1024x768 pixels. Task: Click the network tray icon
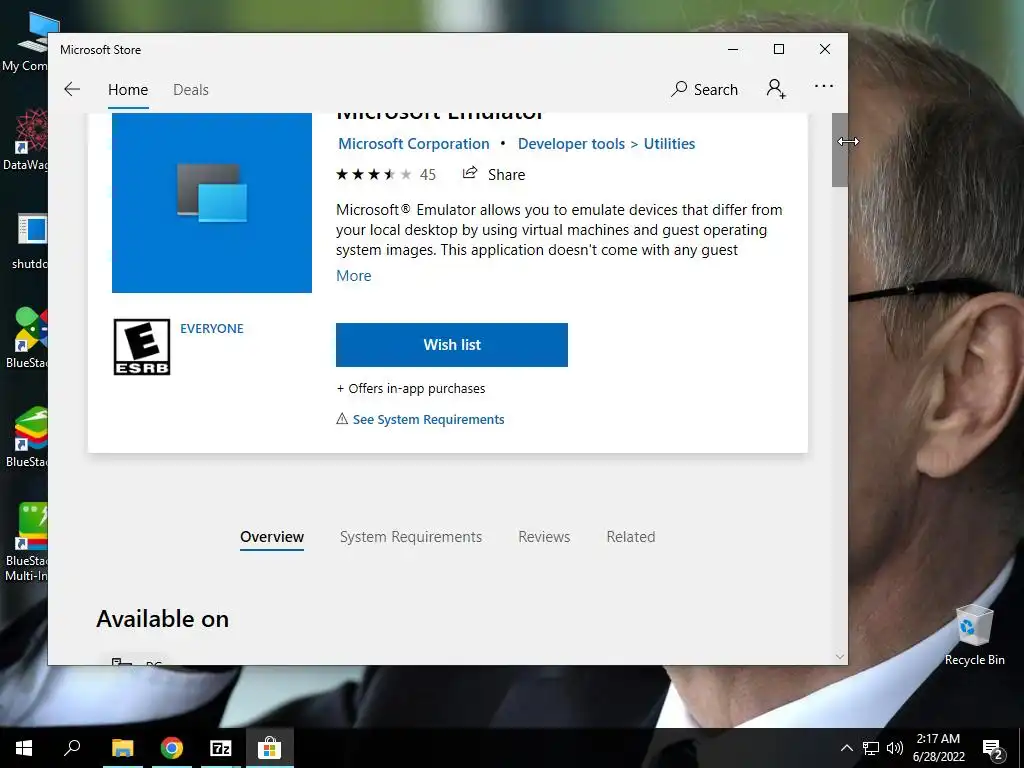pos(871,748)
